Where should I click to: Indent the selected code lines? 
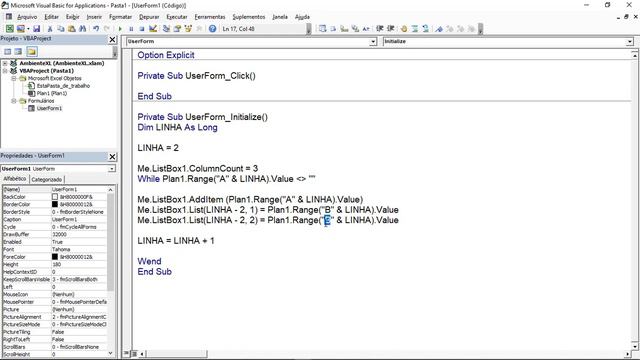380,29
